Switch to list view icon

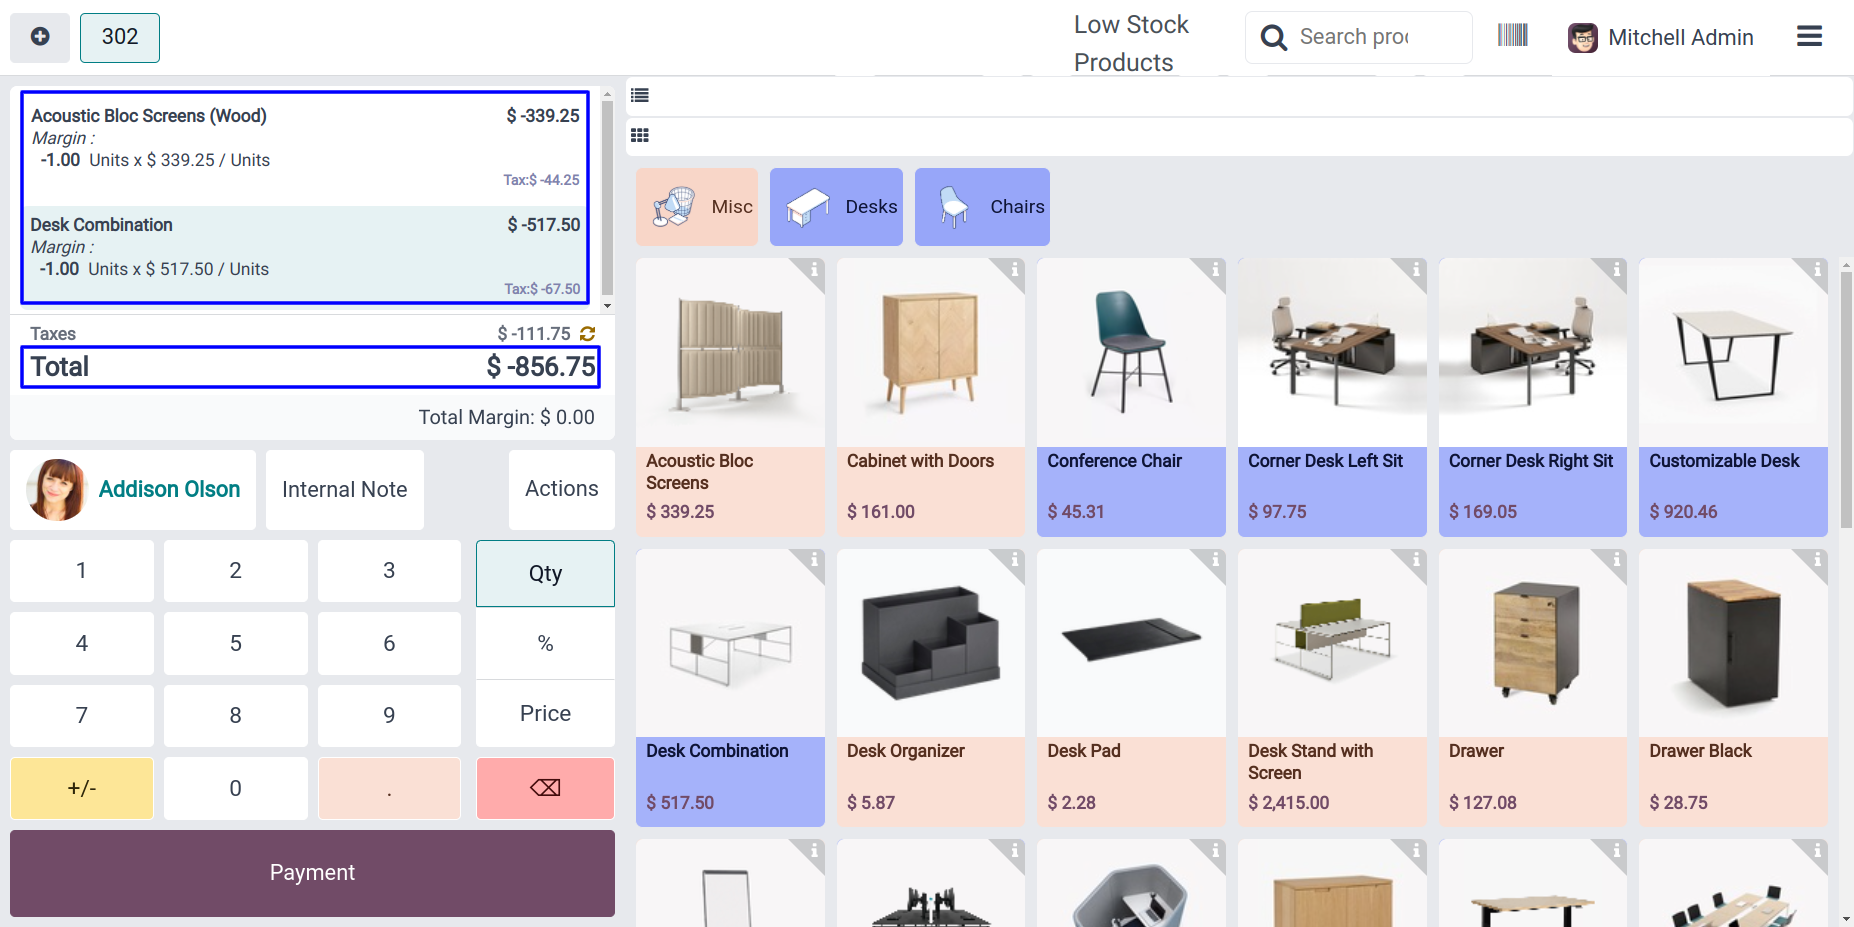coord(640,96)
